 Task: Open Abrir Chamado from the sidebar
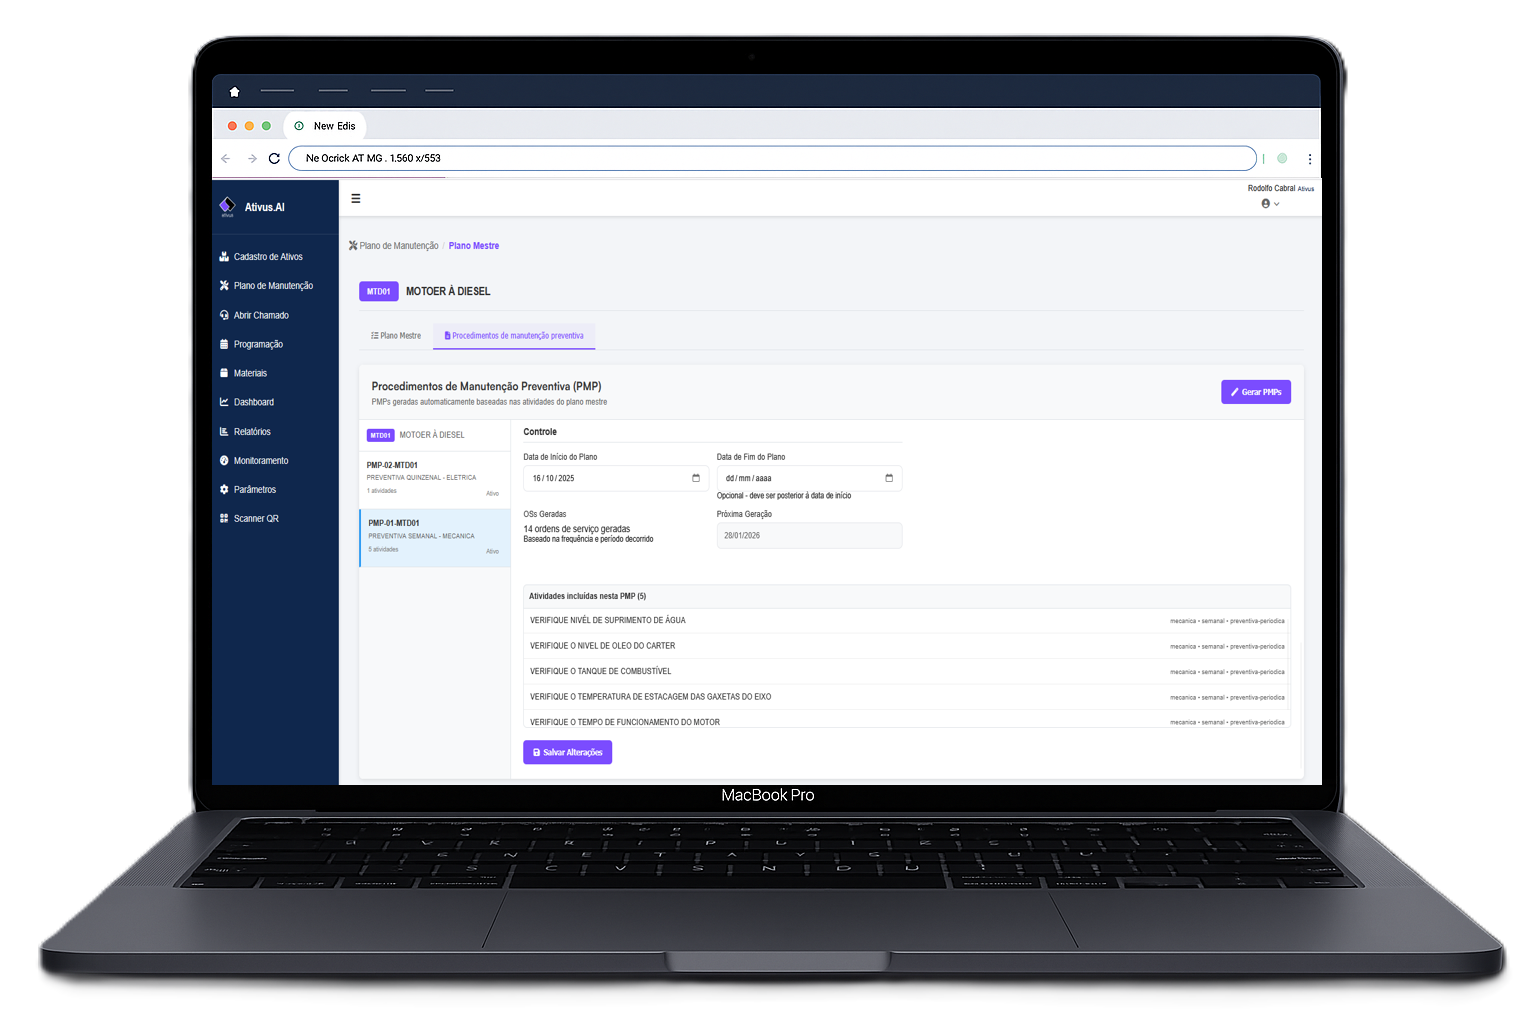click(x=260, y=315)
